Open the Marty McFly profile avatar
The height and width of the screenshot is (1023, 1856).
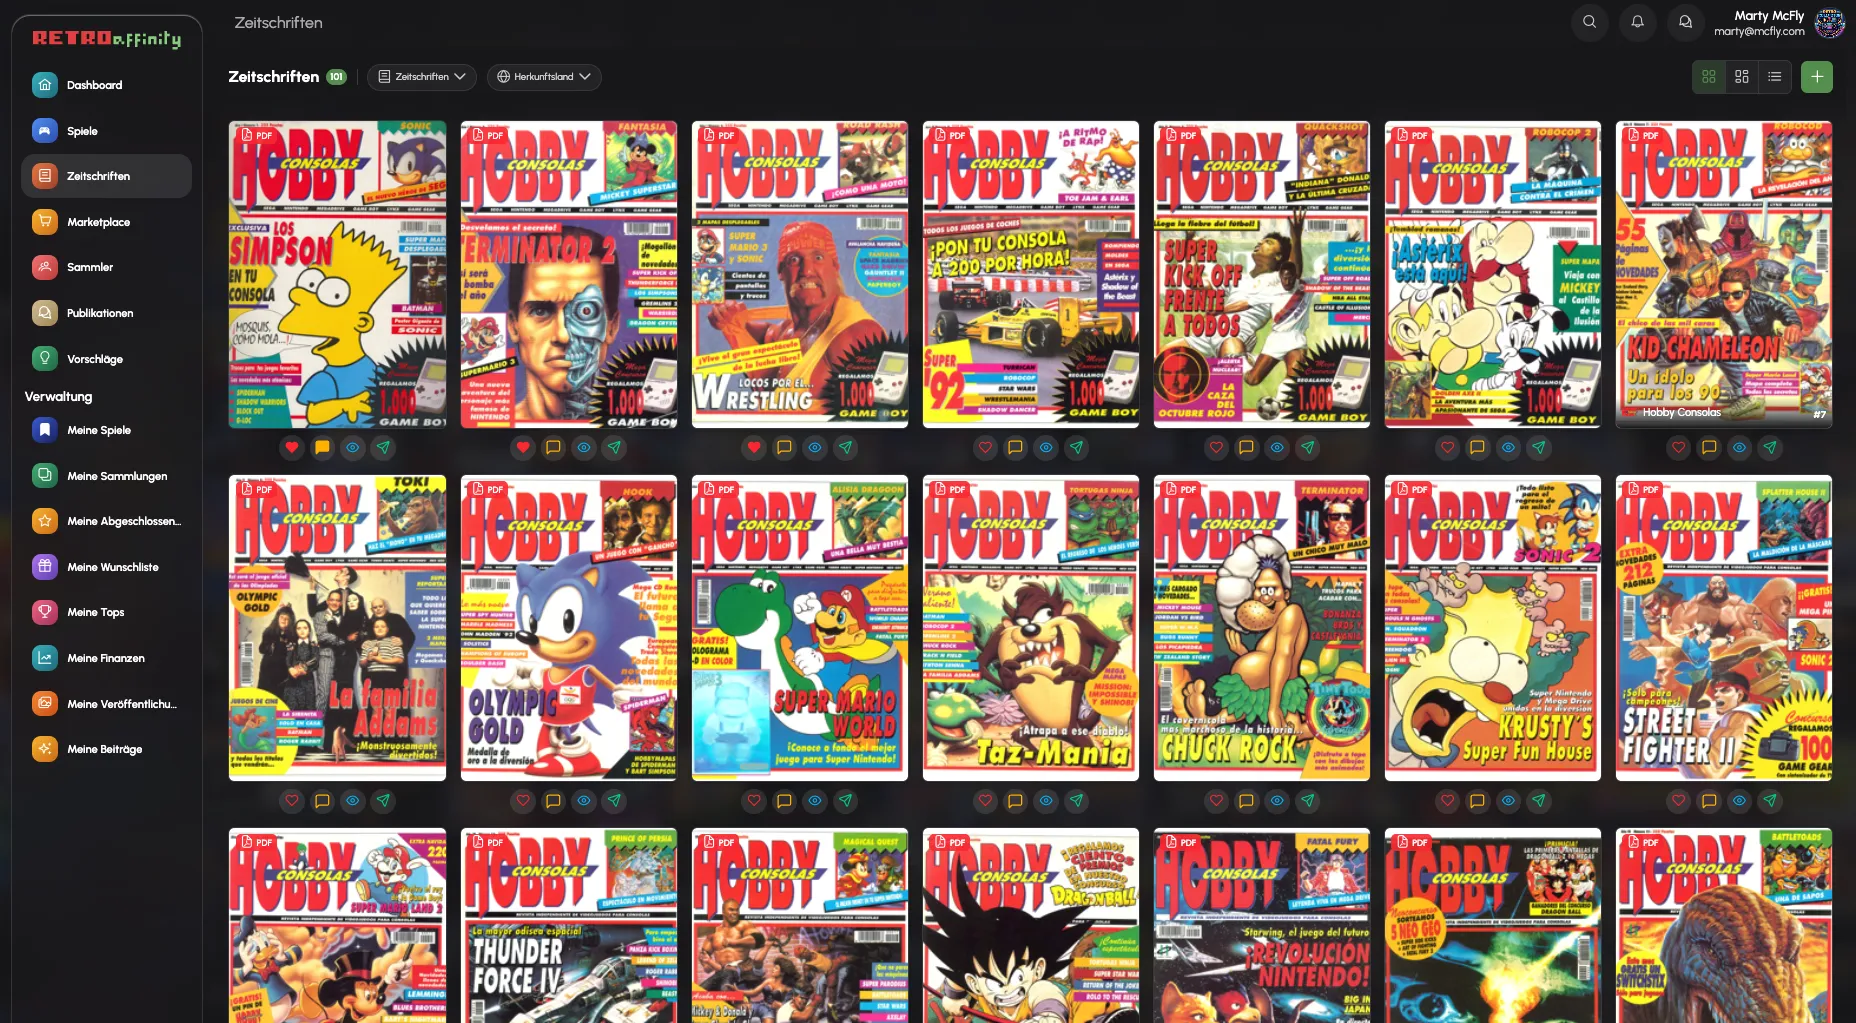1830,22
